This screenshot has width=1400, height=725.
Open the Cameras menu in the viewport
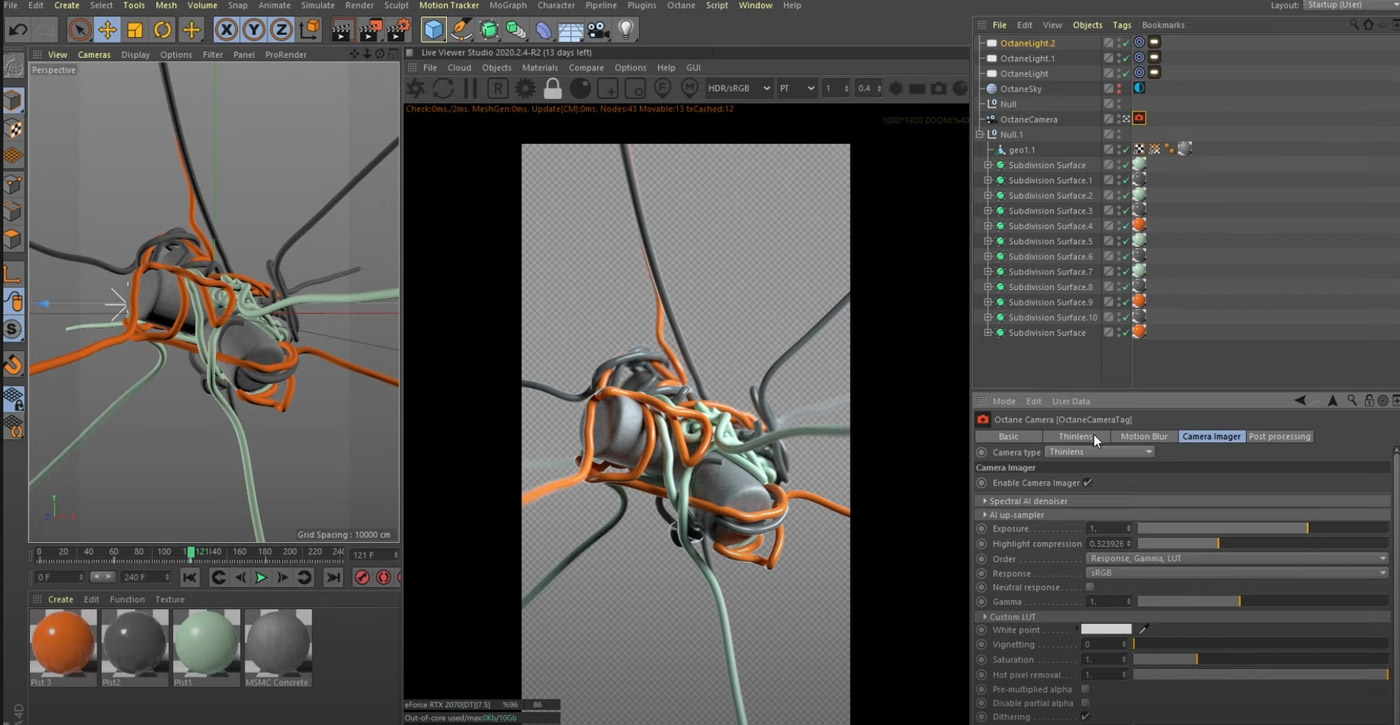[94, 55]
